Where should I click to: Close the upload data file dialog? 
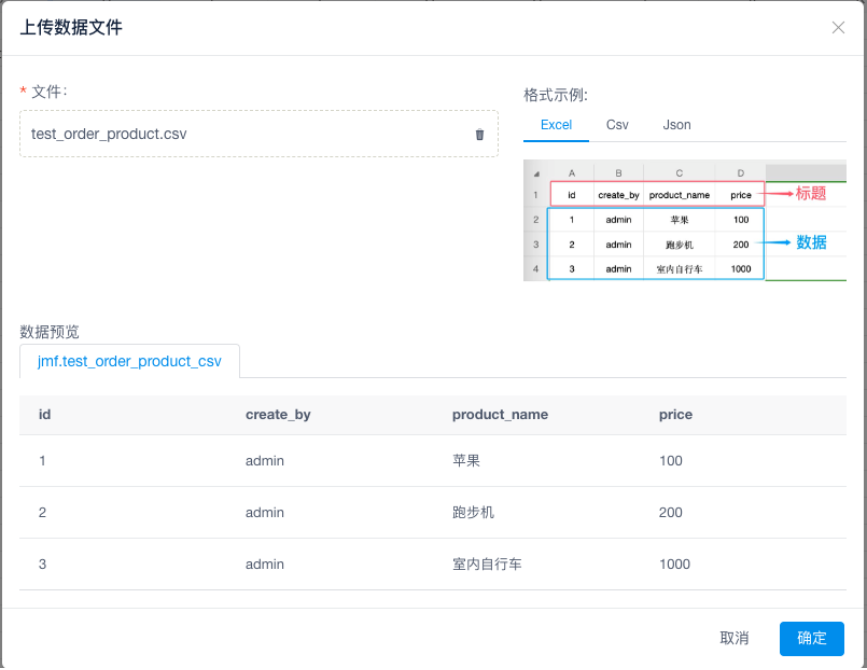point(838,28)
